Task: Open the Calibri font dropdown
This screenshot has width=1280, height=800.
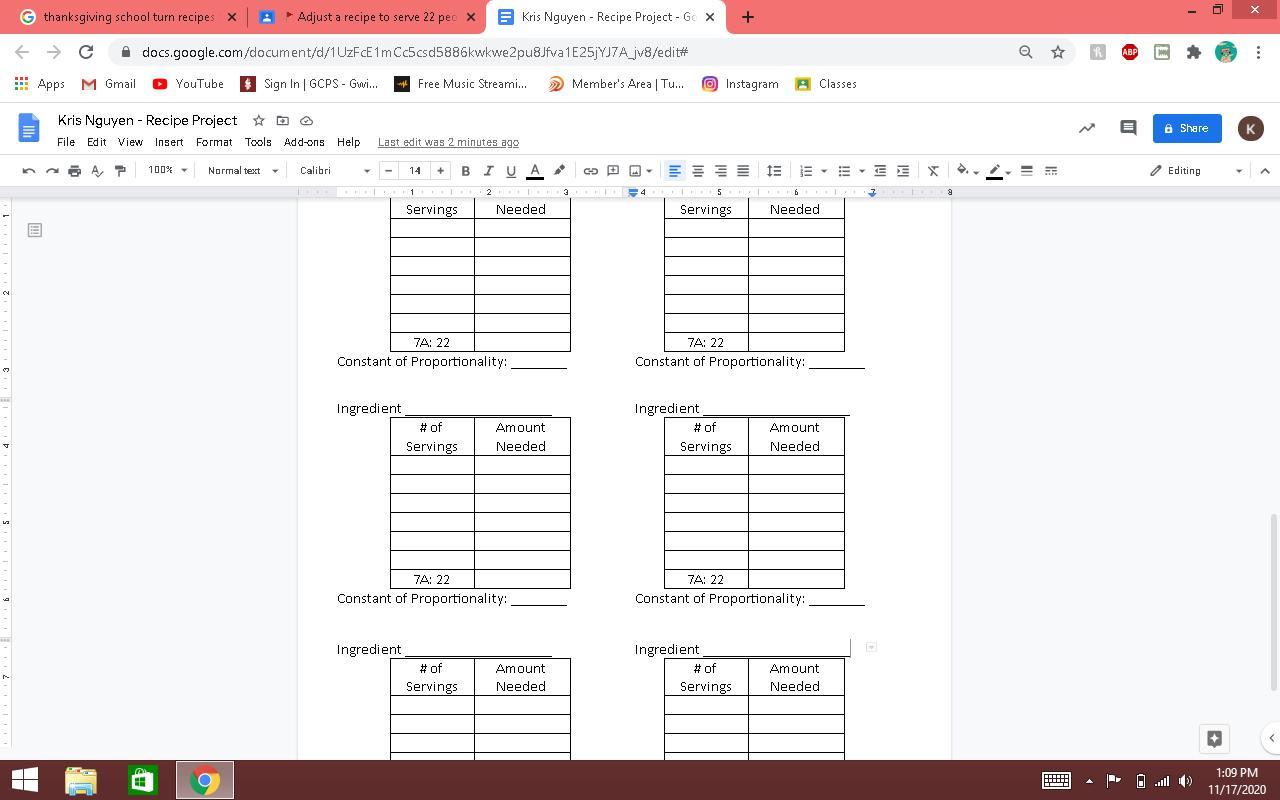Action: pos(334,171)
